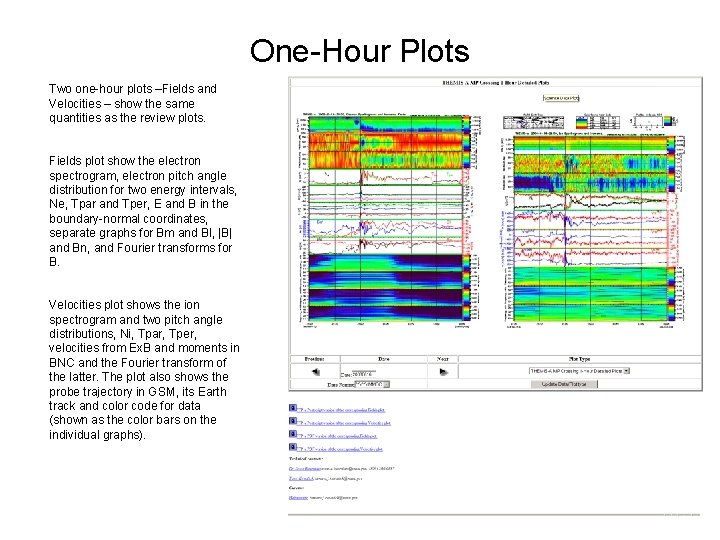
Task: Click the first technical contact name link
Action: coord(304,469)
